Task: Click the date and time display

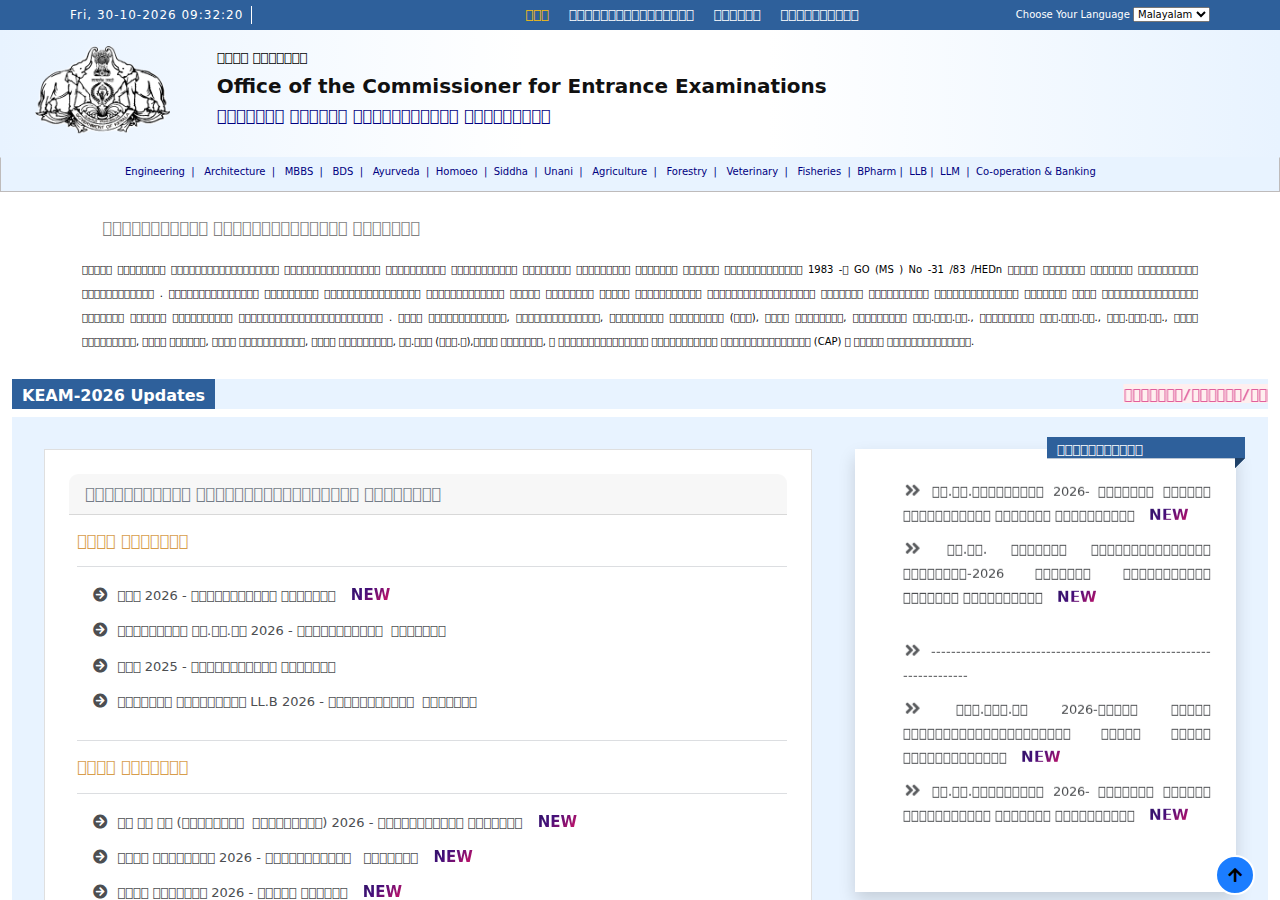Action: (156, 15)
